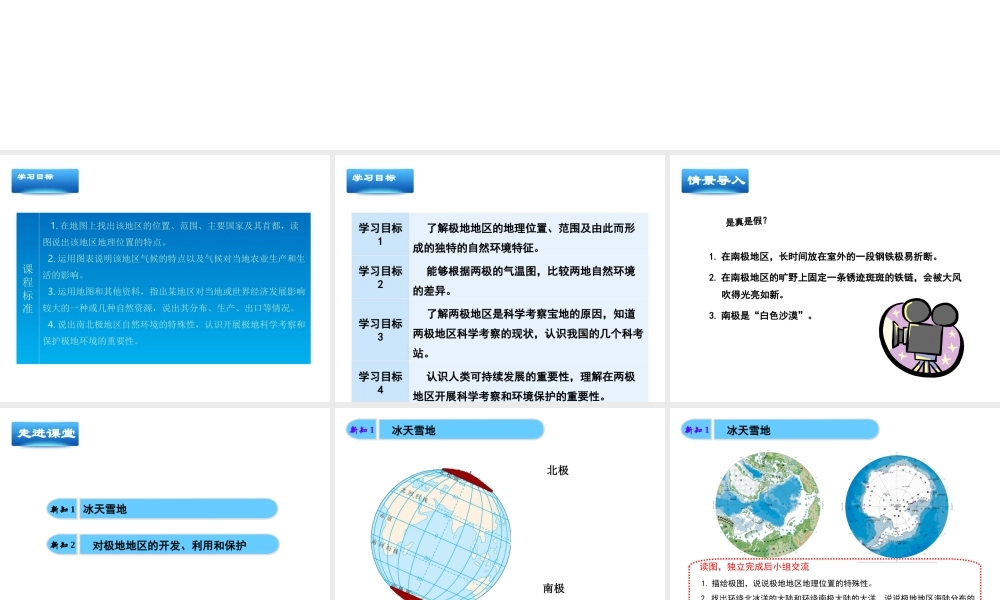Click red text 读图,独立完成后小组交流
Screen dimensions: 1000x600
pyautogui.click(x=754, y=566)
